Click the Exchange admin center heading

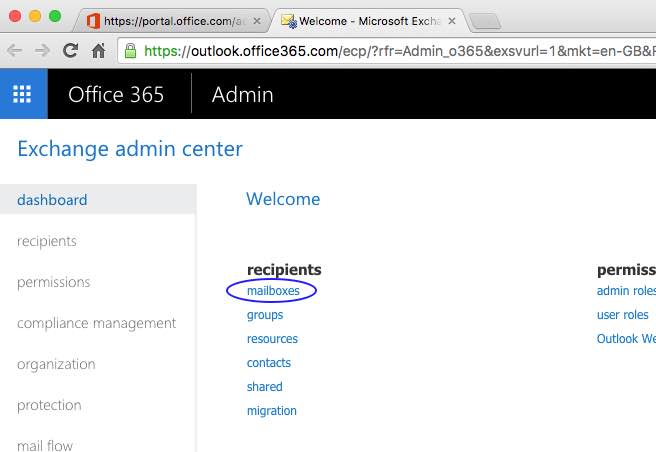130,149
